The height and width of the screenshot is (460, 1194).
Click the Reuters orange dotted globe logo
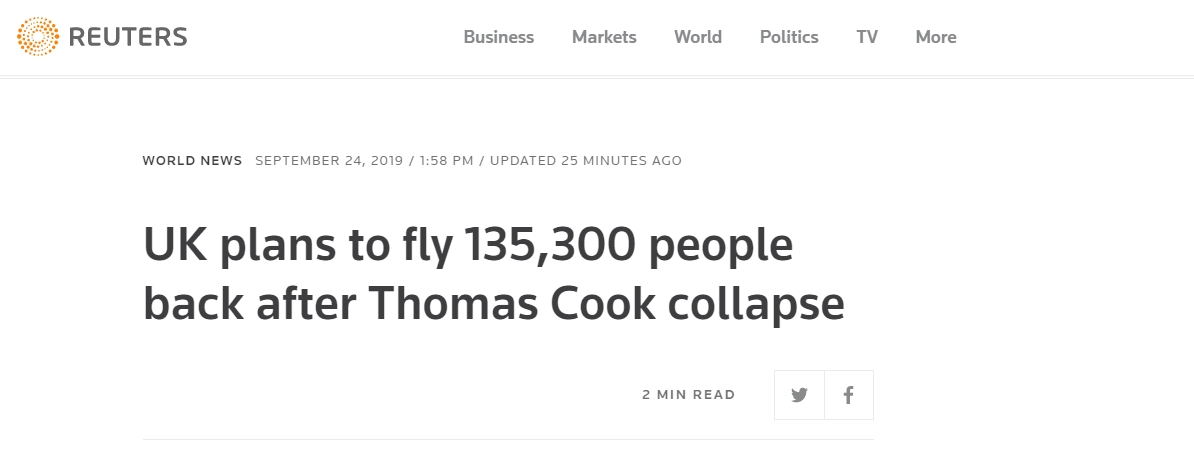(x=38, y=37)
